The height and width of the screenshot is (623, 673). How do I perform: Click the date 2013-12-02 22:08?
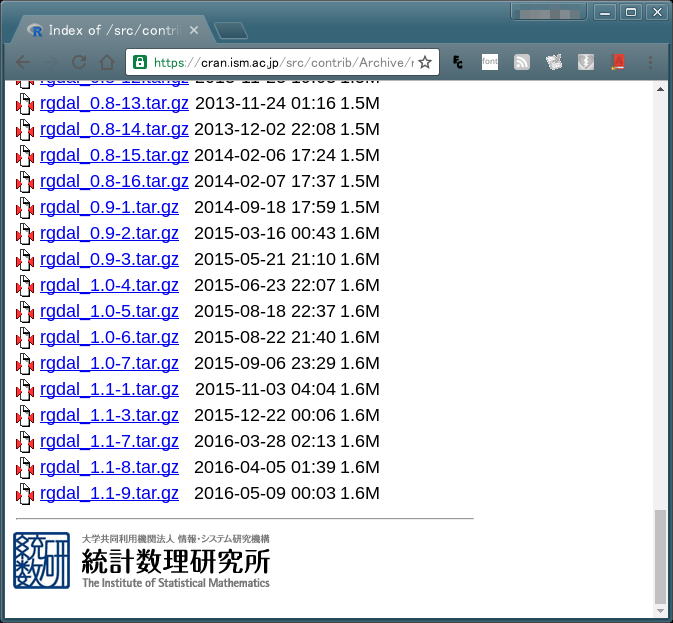(265, 130)
